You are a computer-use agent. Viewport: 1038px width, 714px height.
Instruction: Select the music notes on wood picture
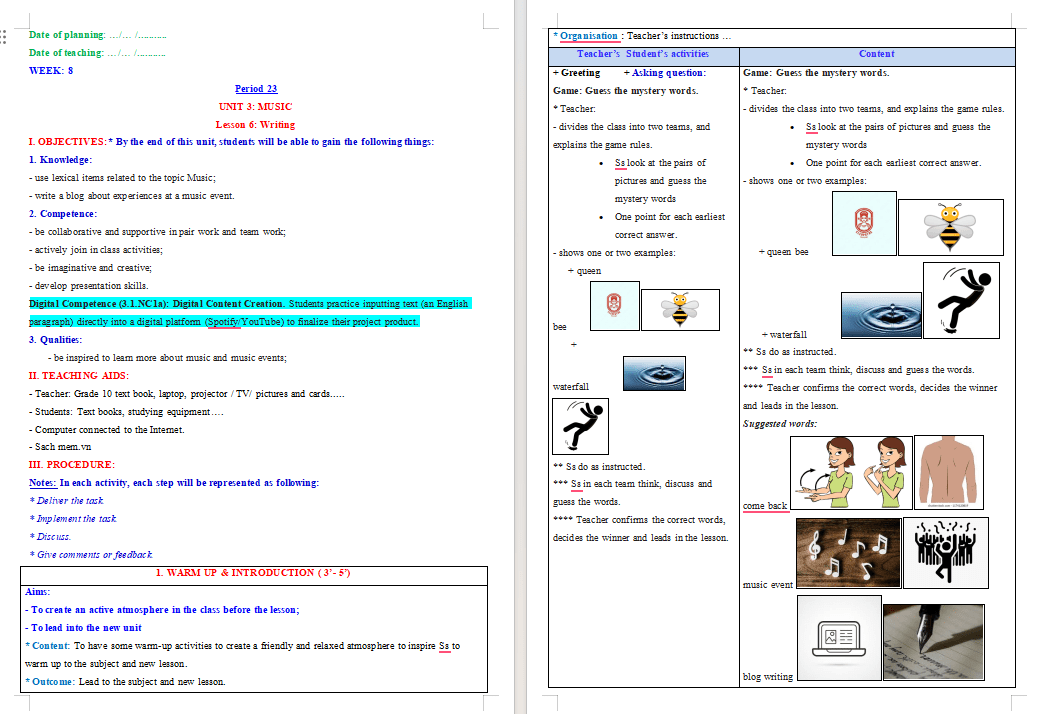pyautogui.click(x=848, y=553)
